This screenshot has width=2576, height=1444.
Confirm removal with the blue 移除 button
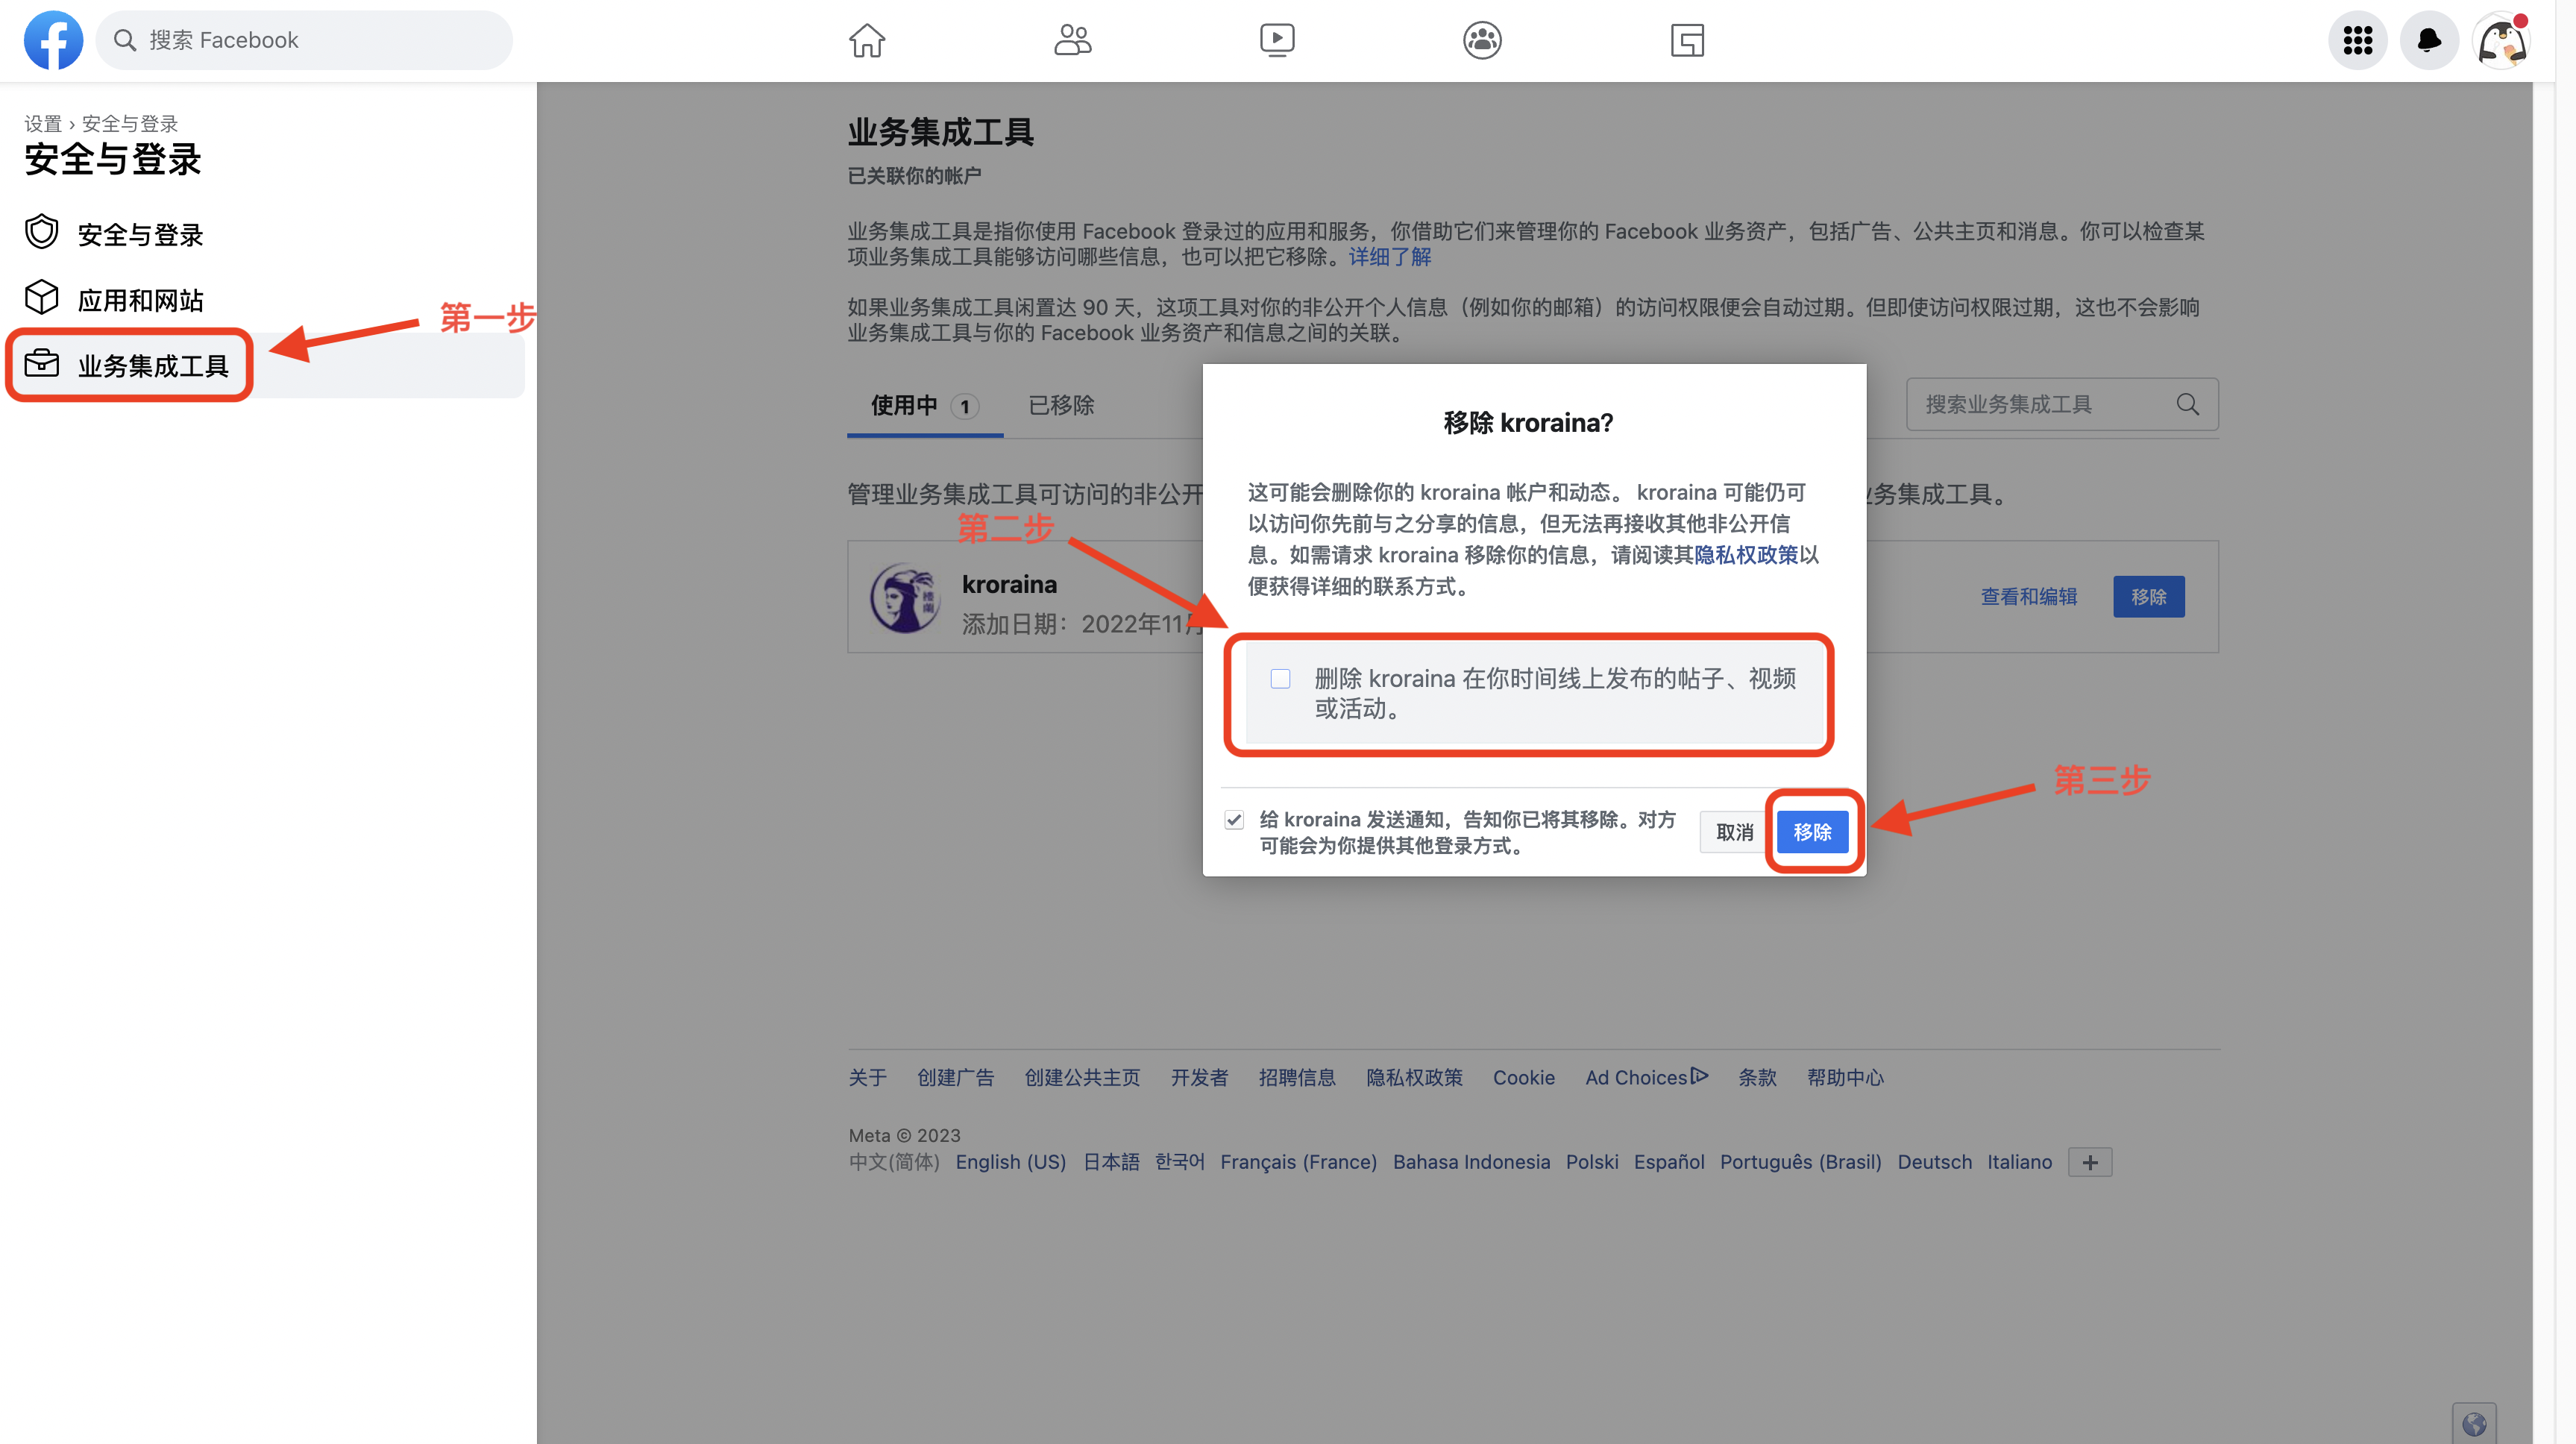(x=1813, y=831)
